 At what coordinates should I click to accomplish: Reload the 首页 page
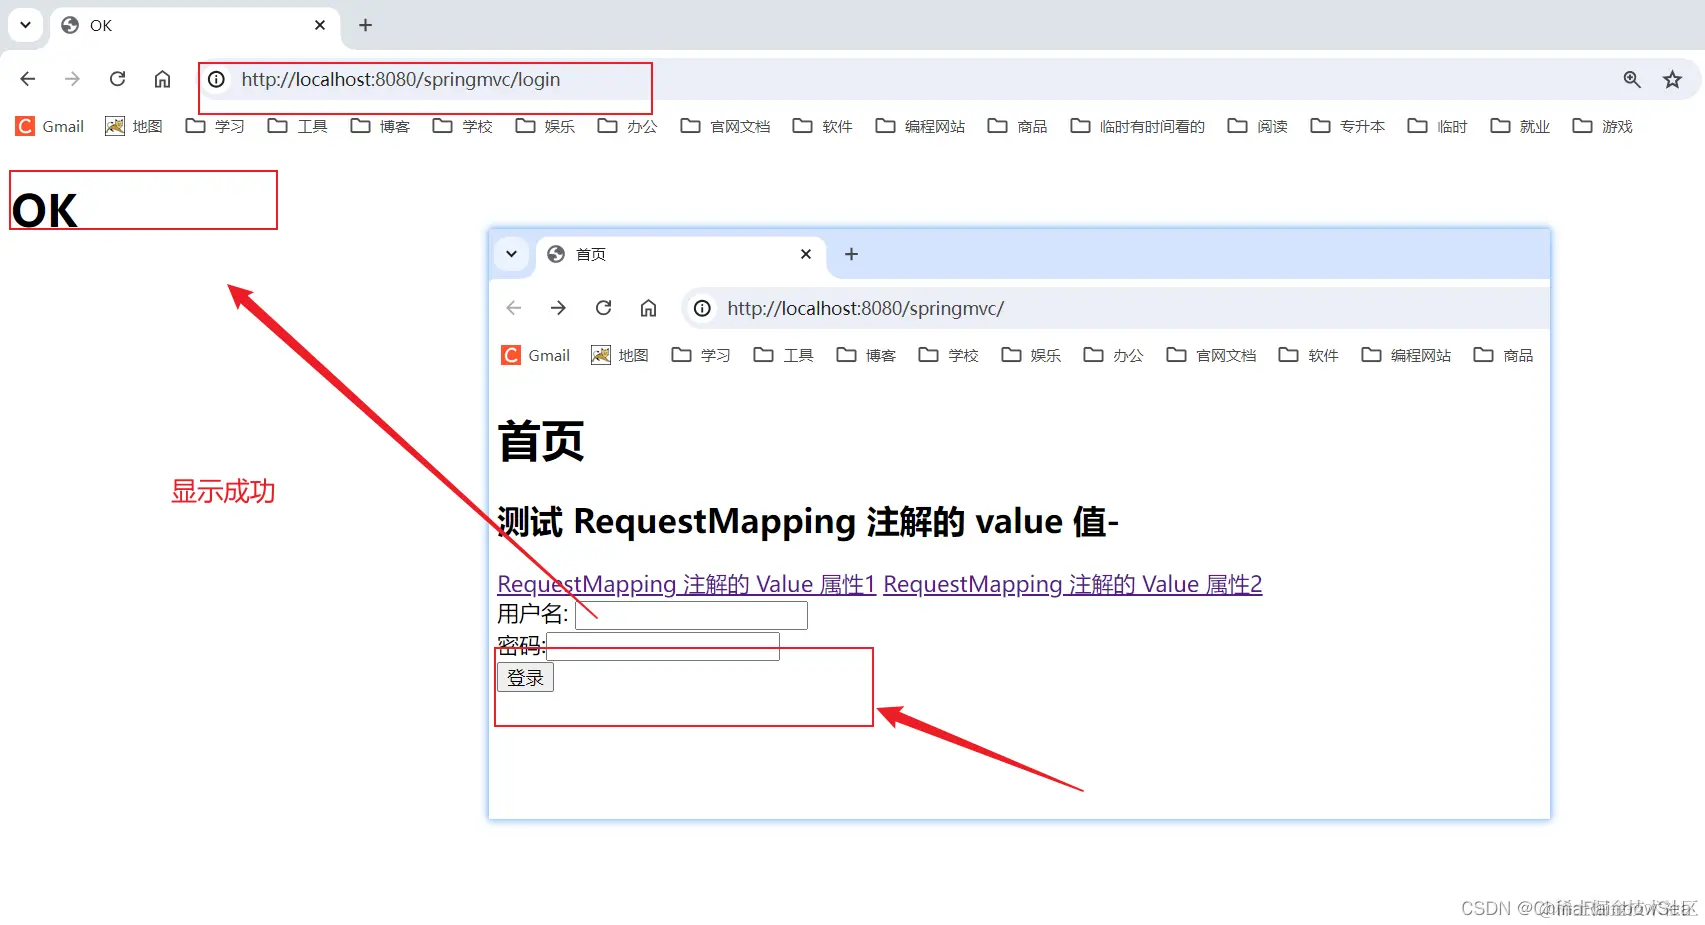(x=603, y=308)
